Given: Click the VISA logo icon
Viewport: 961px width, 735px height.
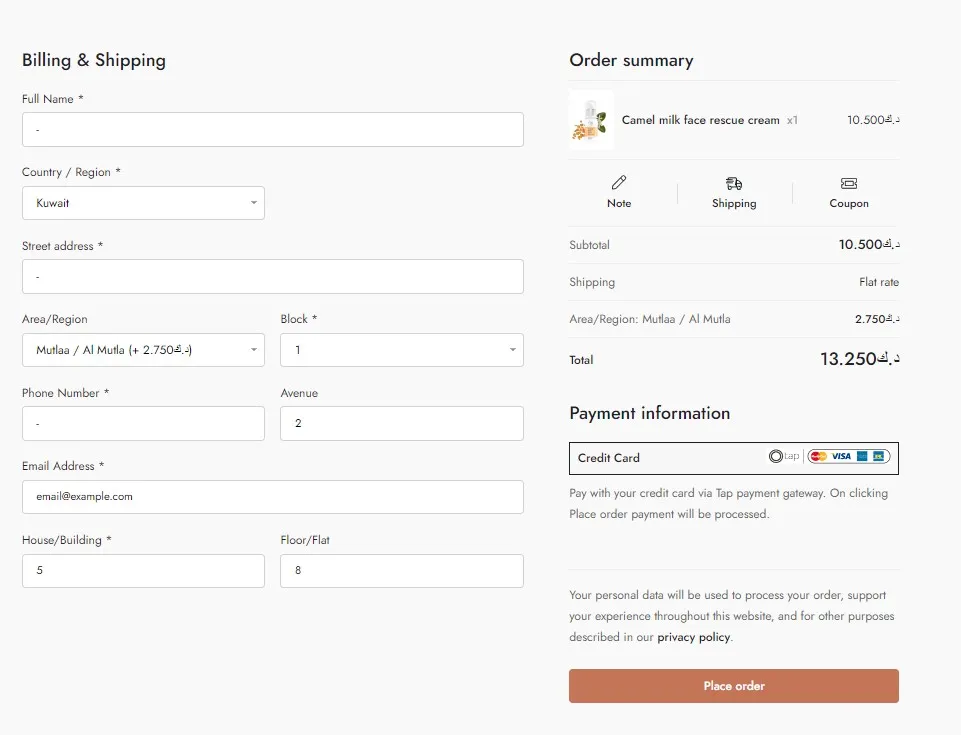Looking at the screenshot, I should (841, 456).
